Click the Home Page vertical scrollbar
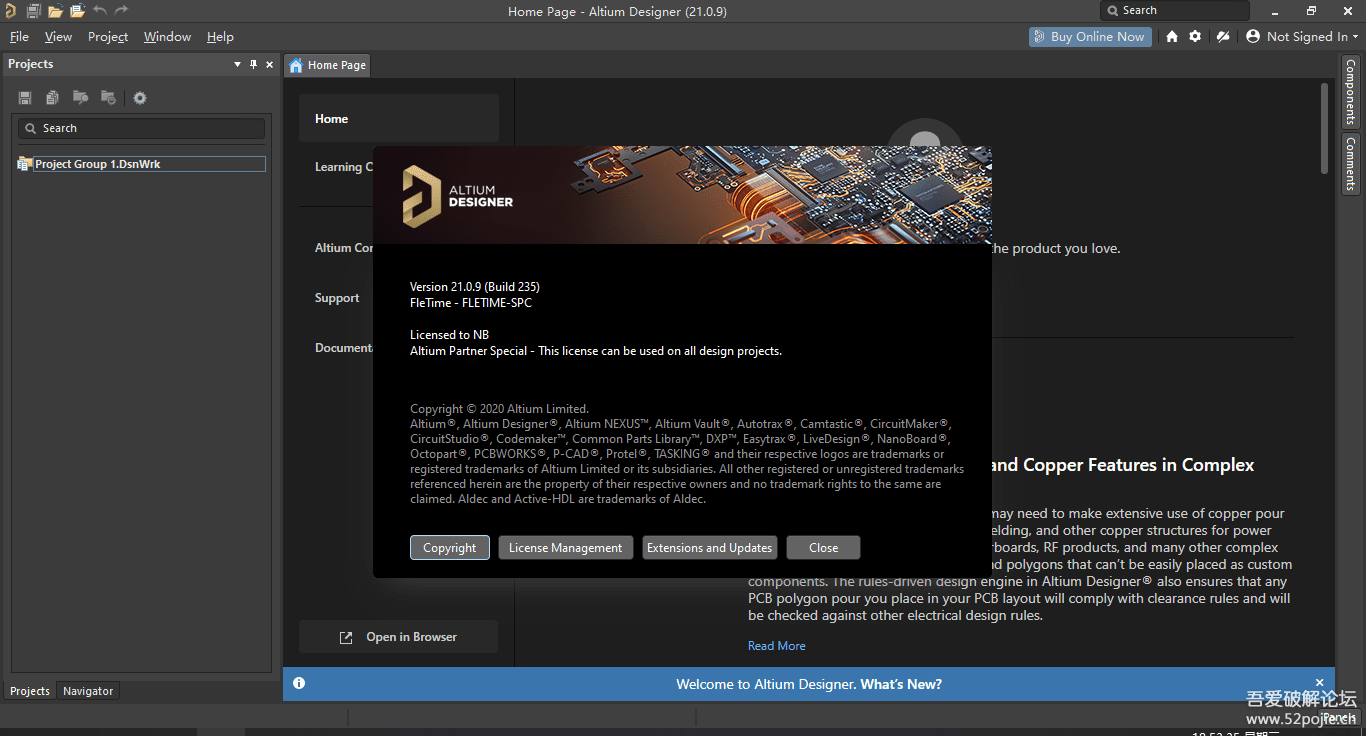The height and width of the screenshot is (736, 1366). pos(1324,130)
